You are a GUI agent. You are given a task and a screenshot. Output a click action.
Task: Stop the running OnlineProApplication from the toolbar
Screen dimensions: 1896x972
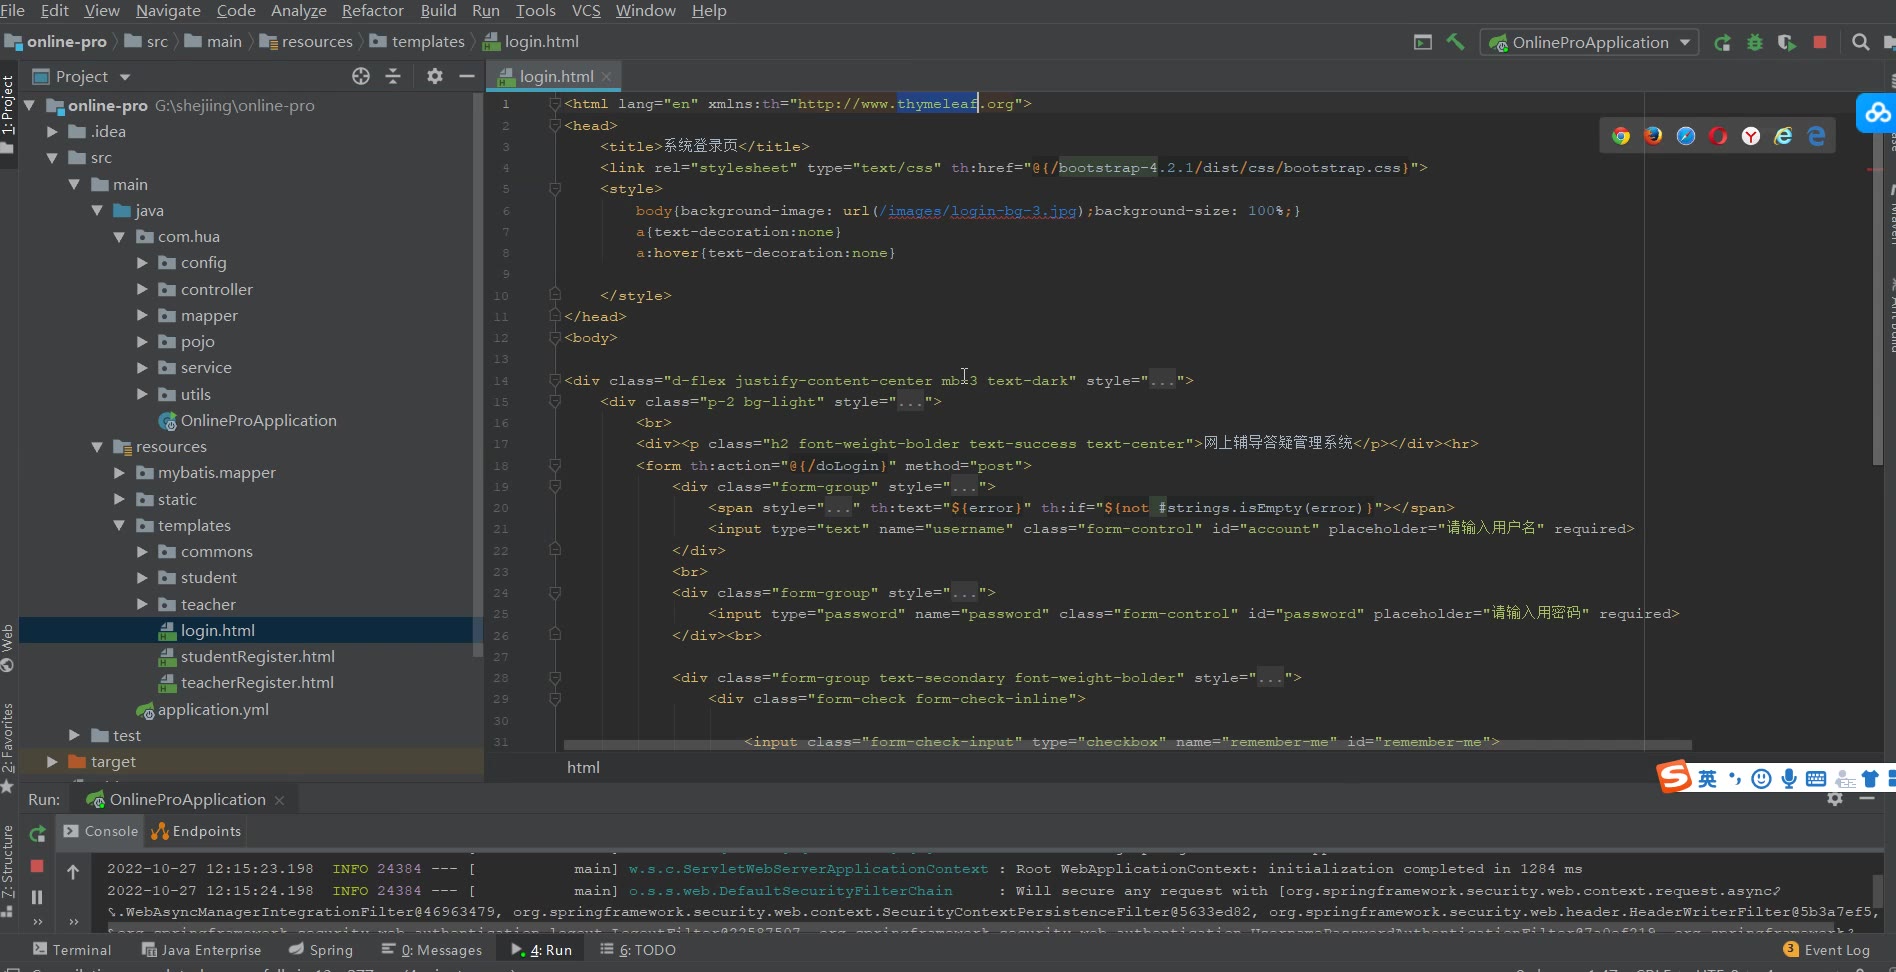pyautogui.click(x=1820, y=42)
